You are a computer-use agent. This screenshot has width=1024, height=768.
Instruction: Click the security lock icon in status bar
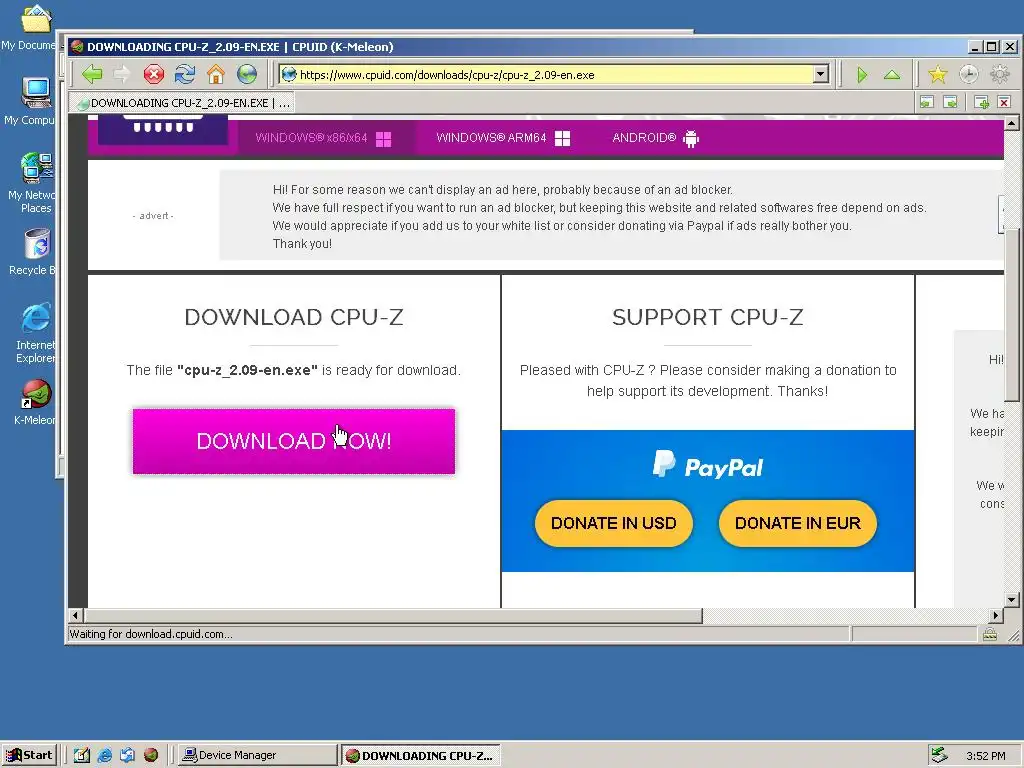(x=990, y=634)
